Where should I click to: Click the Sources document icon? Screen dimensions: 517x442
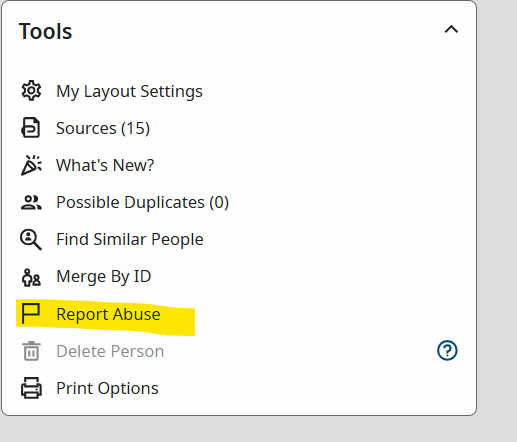[31, 127]
